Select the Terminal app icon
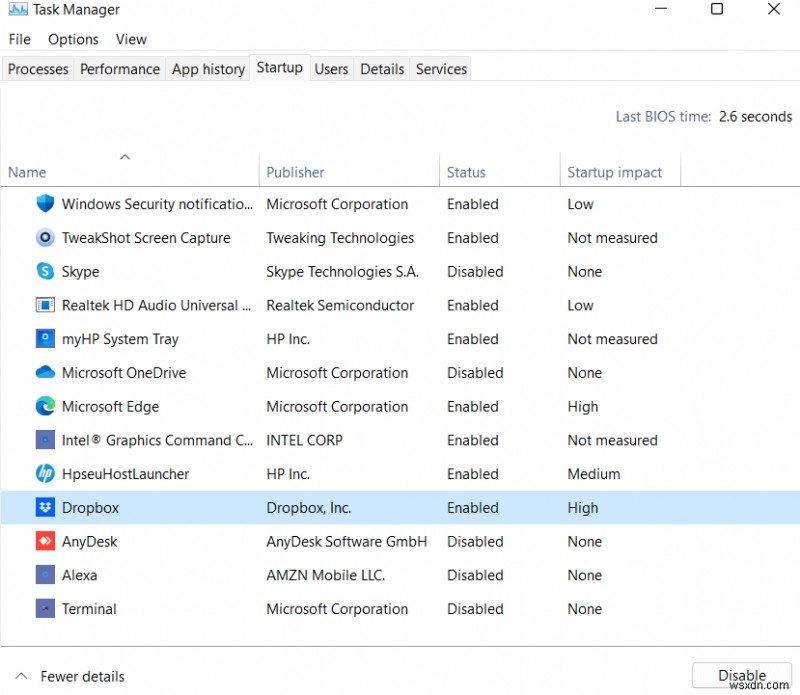 pyautogui.click(x=44, y=609)
